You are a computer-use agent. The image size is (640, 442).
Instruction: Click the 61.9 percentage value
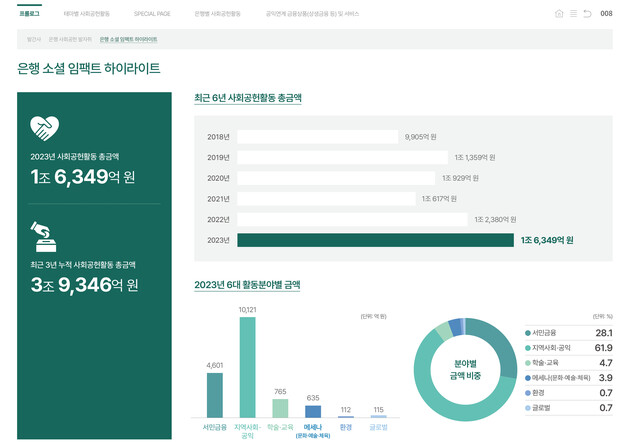pyautogui.click(x=604, y=348)
